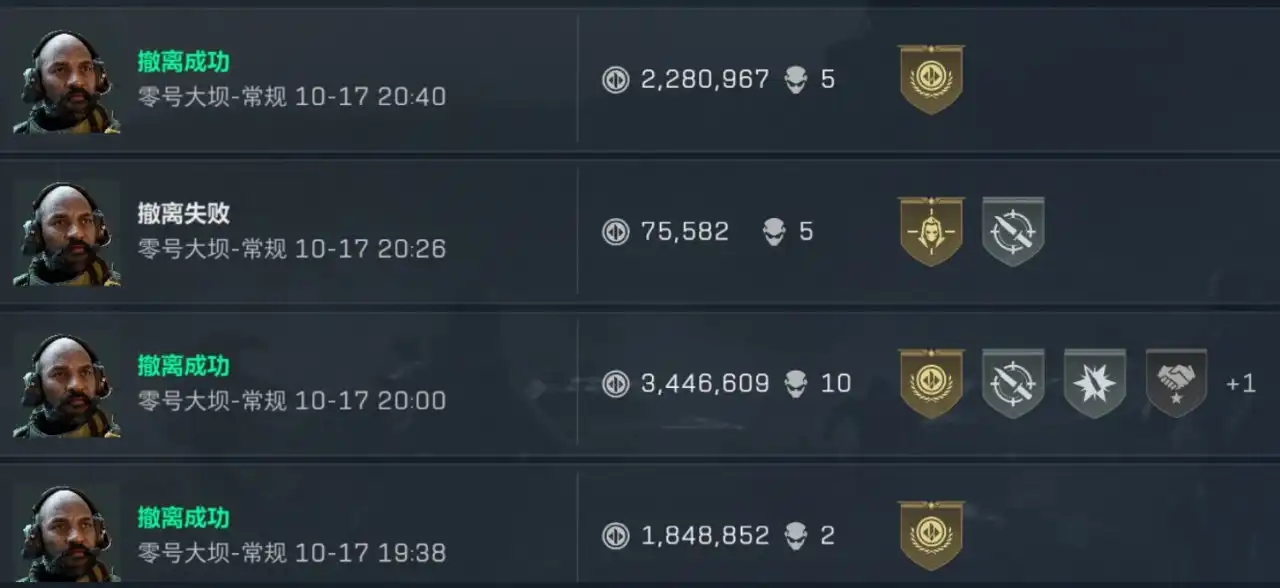Screen dimensions: 1280x588
Task: Expand the +1 extra badges indicator
Action: pos(1240,383)
